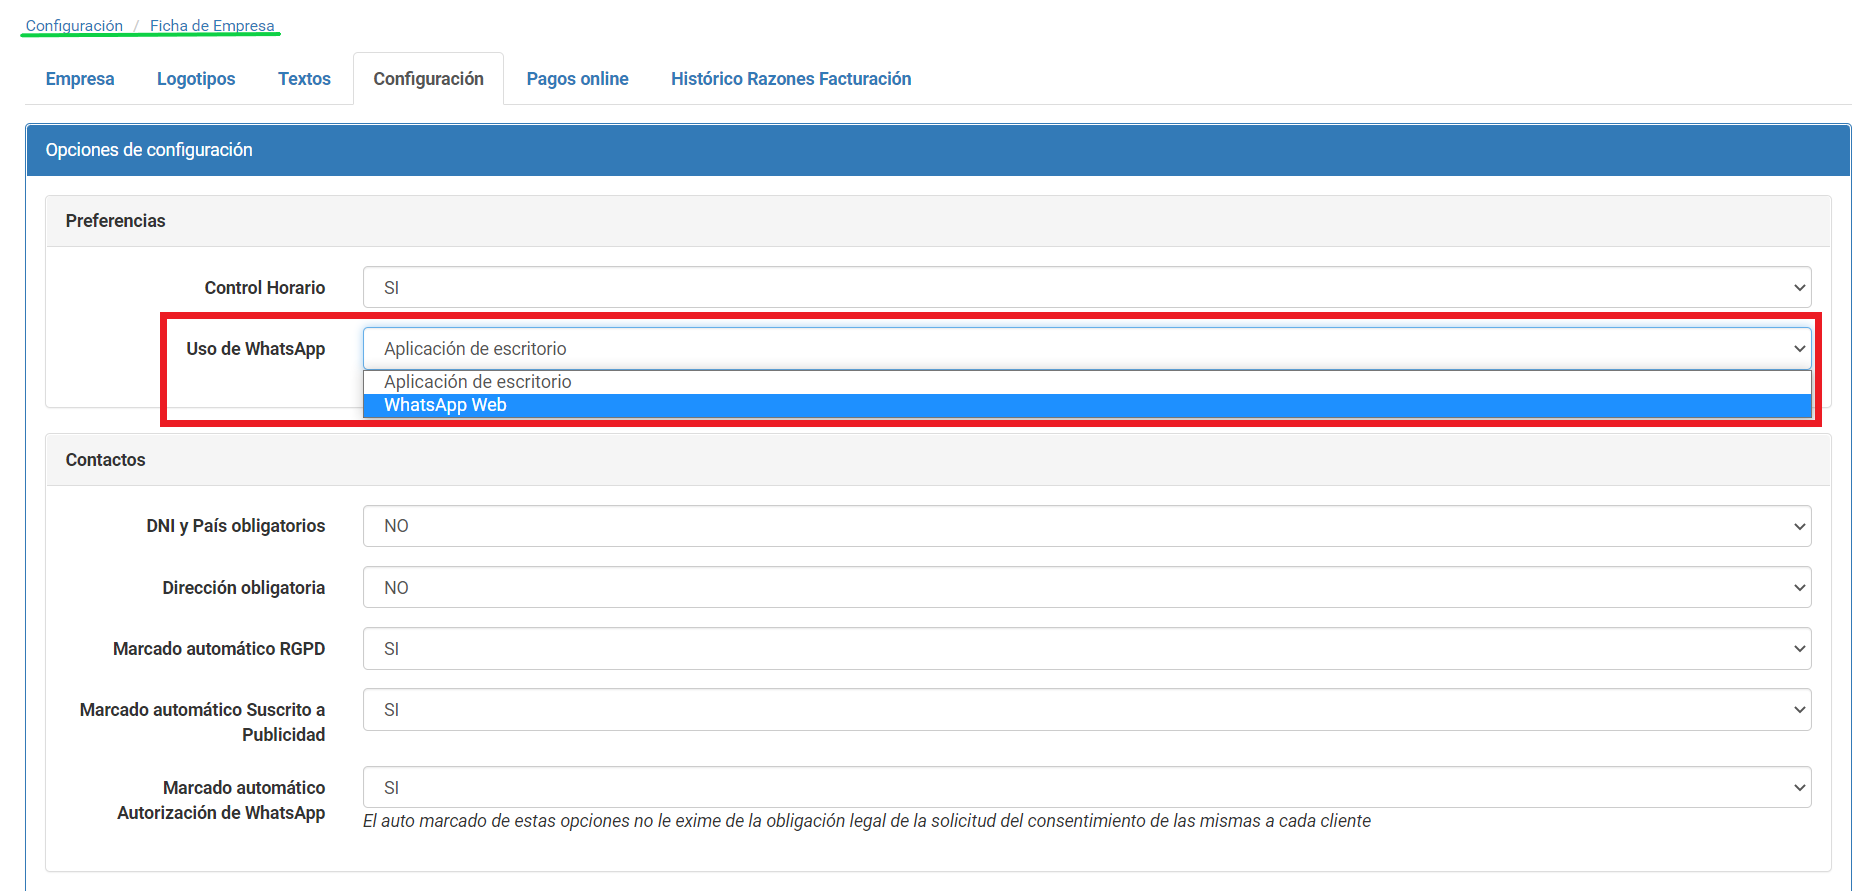The width and height of the screenshot is (1866, 891).
Task: Open Histórico Razones Facturación tab
Action: point(791,79)
